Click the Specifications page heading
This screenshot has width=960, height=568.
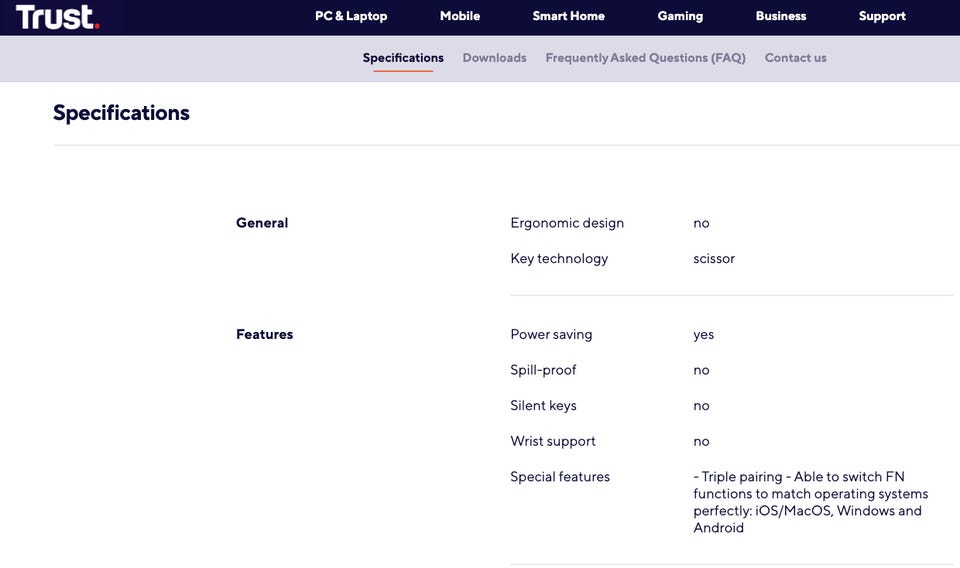pyautogui.click(x=121, y=113)
